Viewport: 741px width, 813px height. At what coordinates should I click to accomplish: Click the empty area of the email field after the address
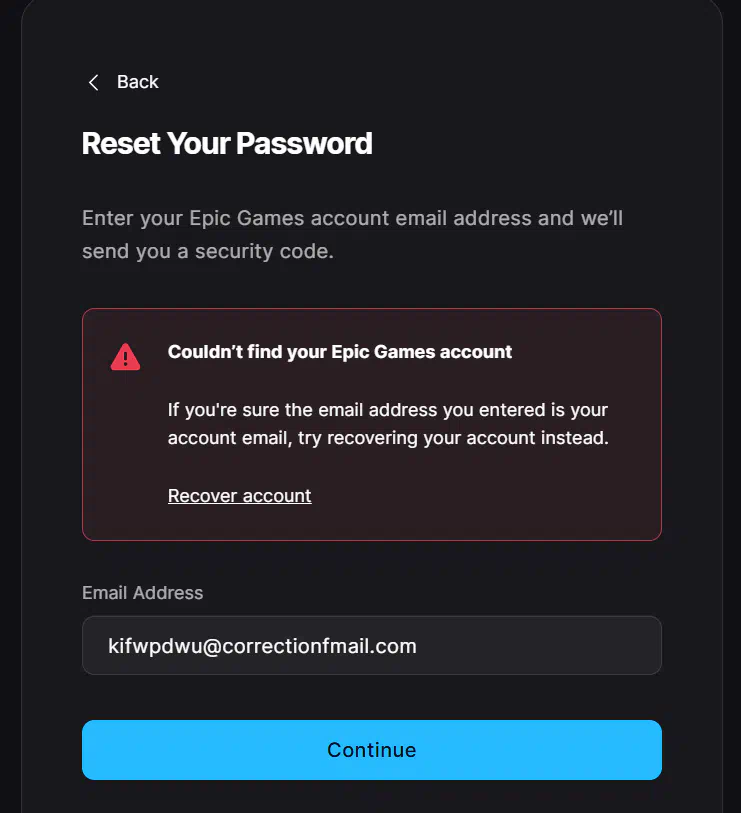coord(537,646)
